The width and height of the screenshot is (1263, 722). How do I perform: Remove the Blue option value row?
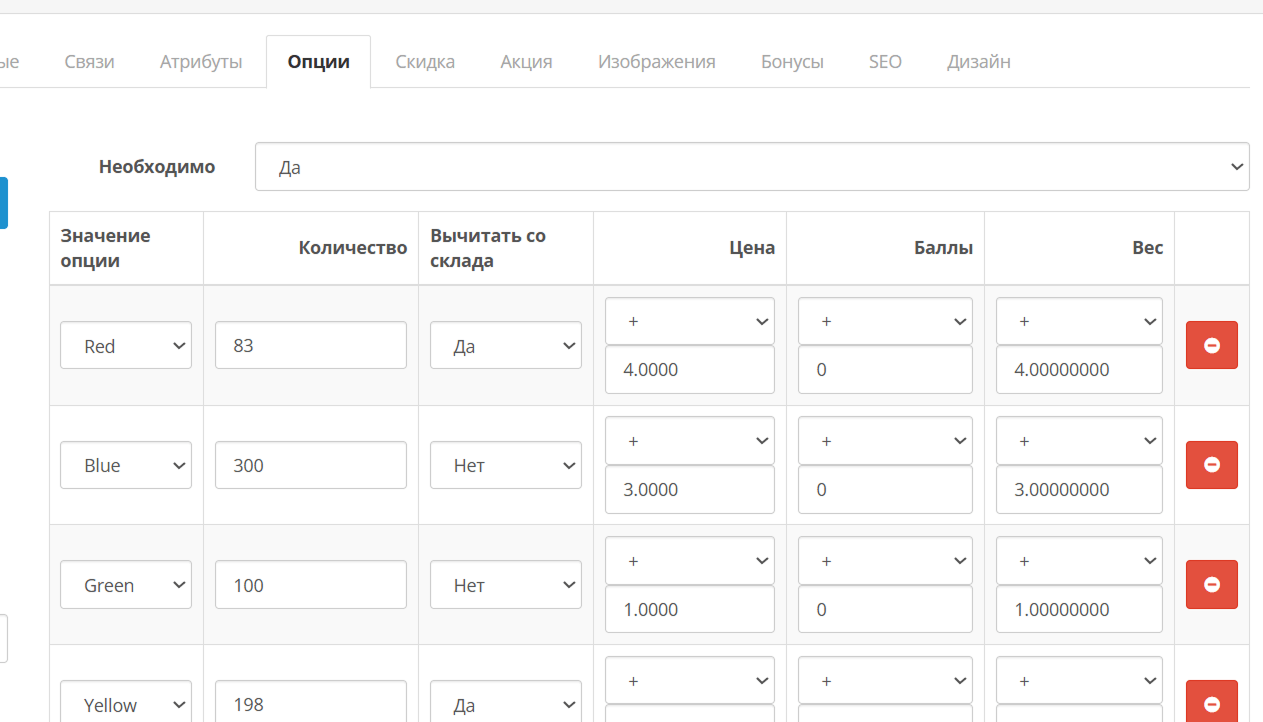[x=1212, y=465]
